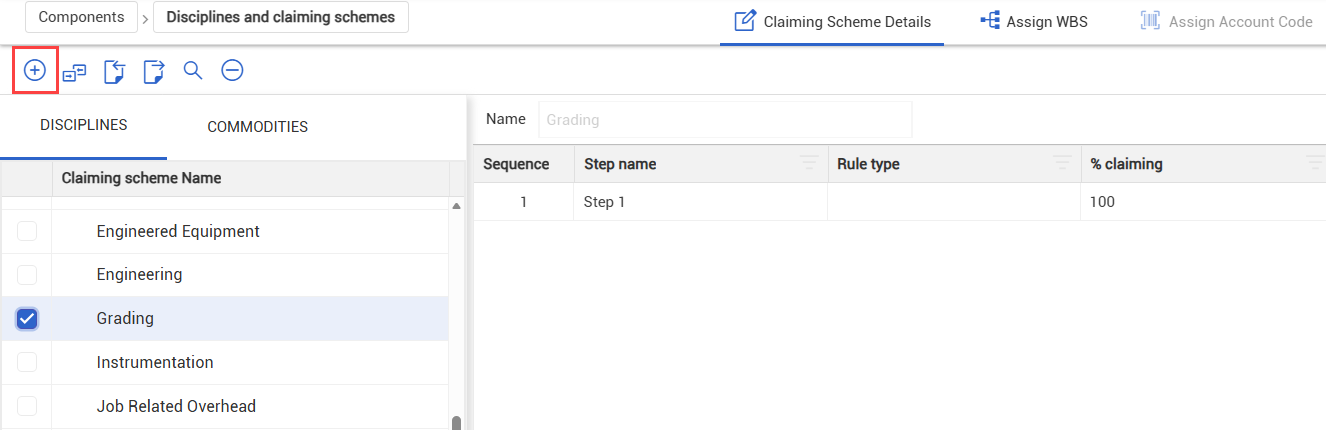This screenshot has height=430, width=1326.
Task: Open the % claiming column filter menu
Action: click(1315, 164)
